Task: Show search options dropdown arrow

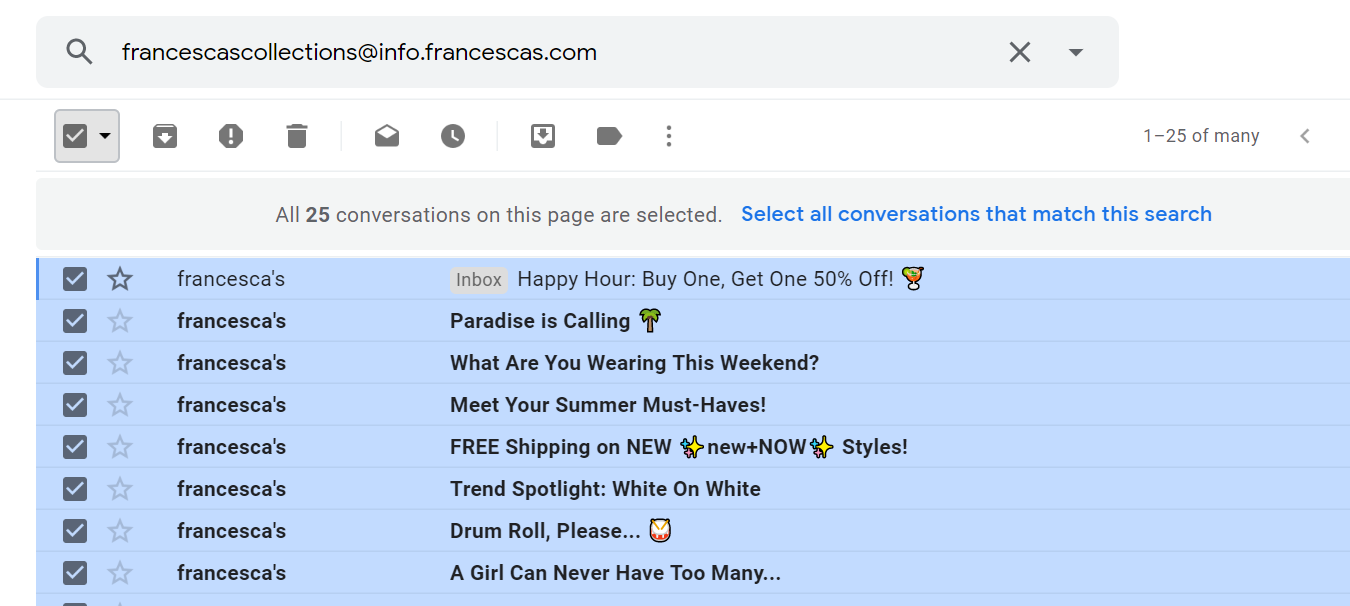Action: pyautogui.click(x=1076, y=52)
